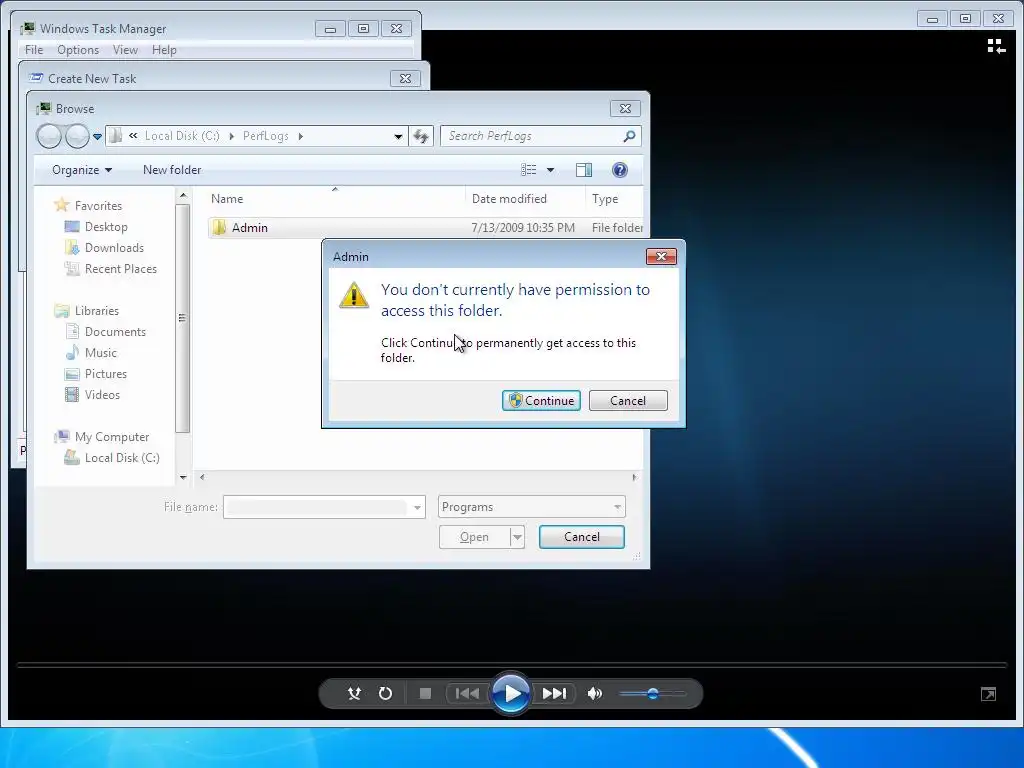Click the Back navigation button in Browse
The width and height of the screenshot is (1024, 768).
click(49, 136)
